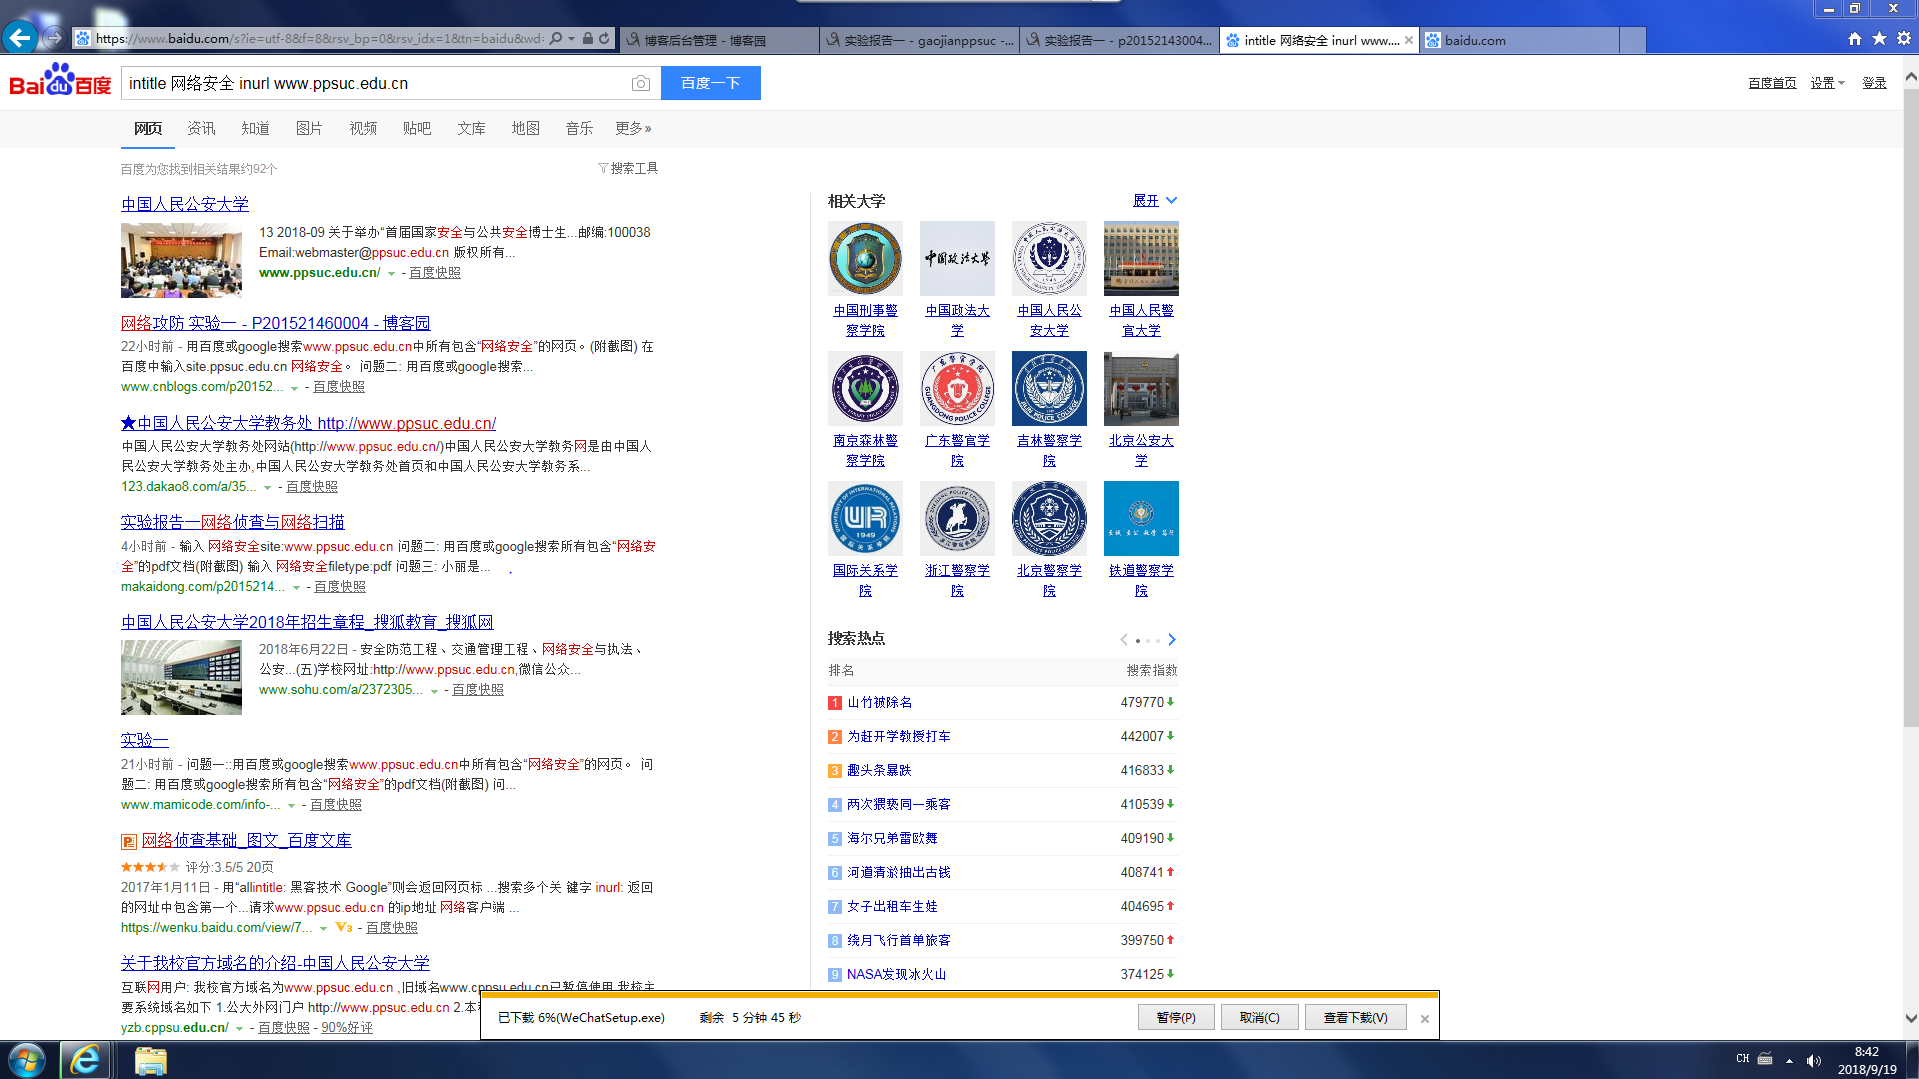Open File Explorer from the taskbar
This screenshot has width=1919, height=1079.
coord(150,1060)
